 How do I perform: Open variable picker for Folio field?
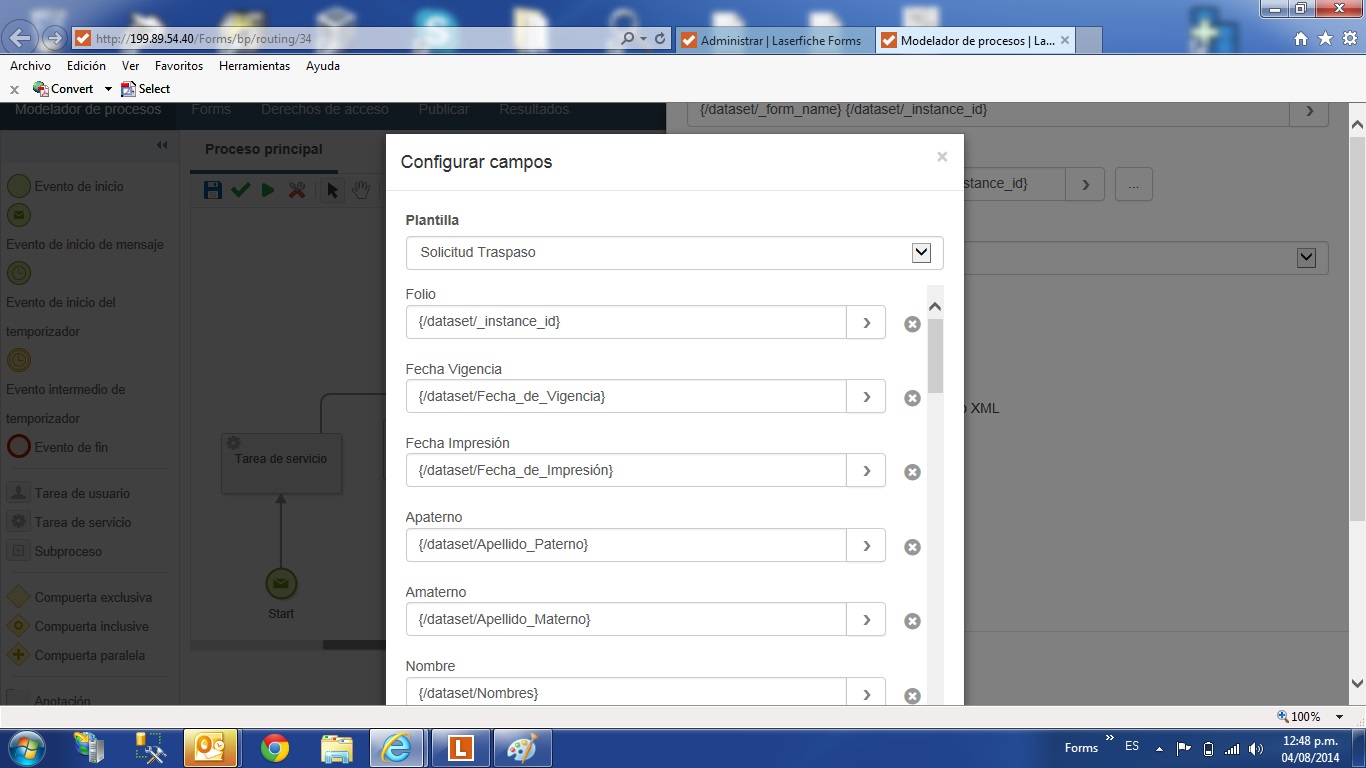pos(866,322)
